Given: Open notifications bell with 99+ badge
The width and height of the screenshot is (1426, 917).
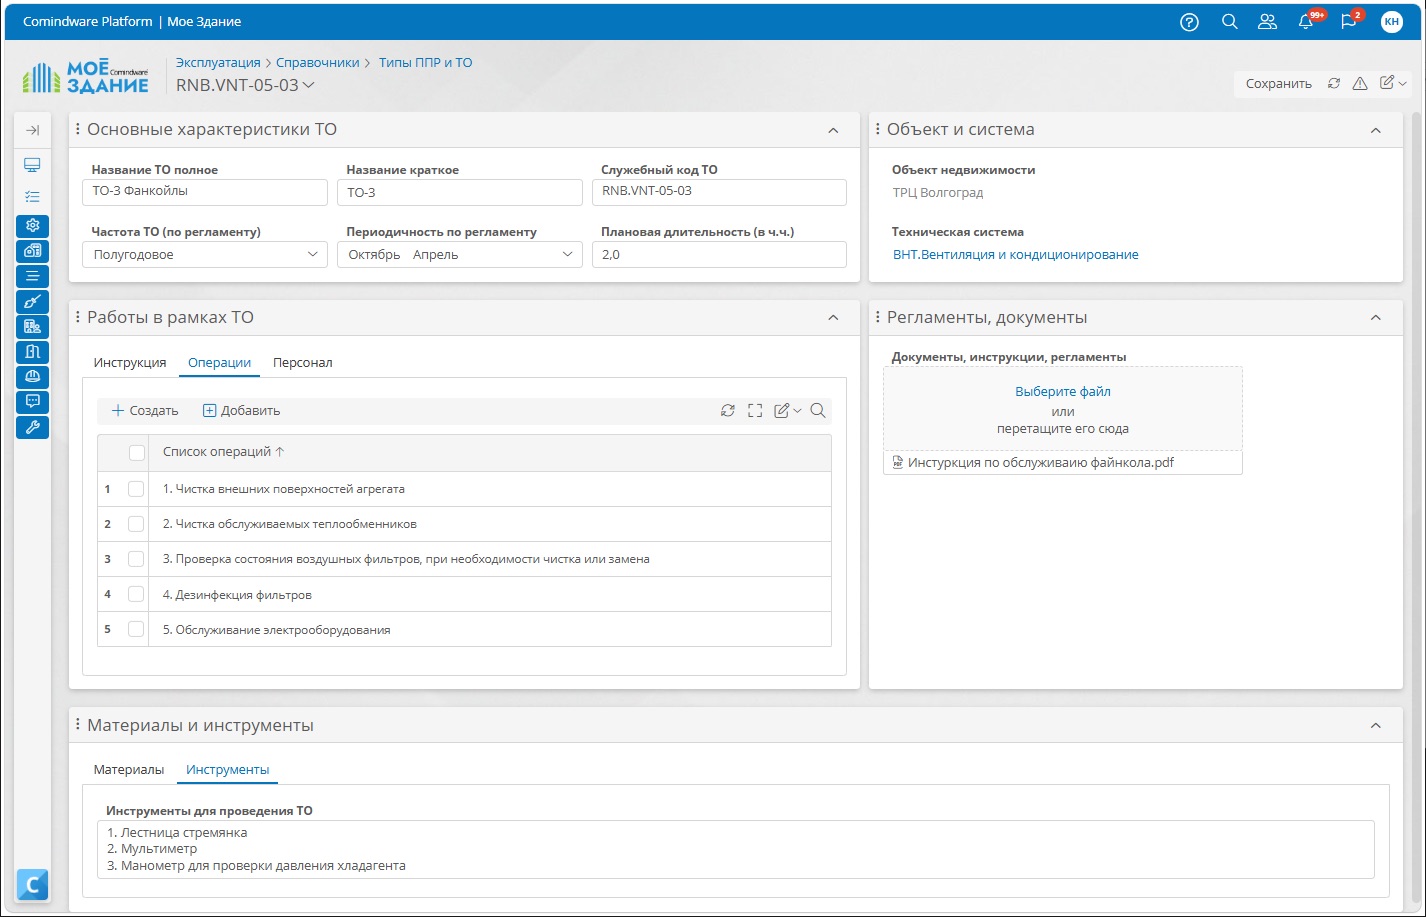Looking at the screenshot, I should (x=1306, y=22).
